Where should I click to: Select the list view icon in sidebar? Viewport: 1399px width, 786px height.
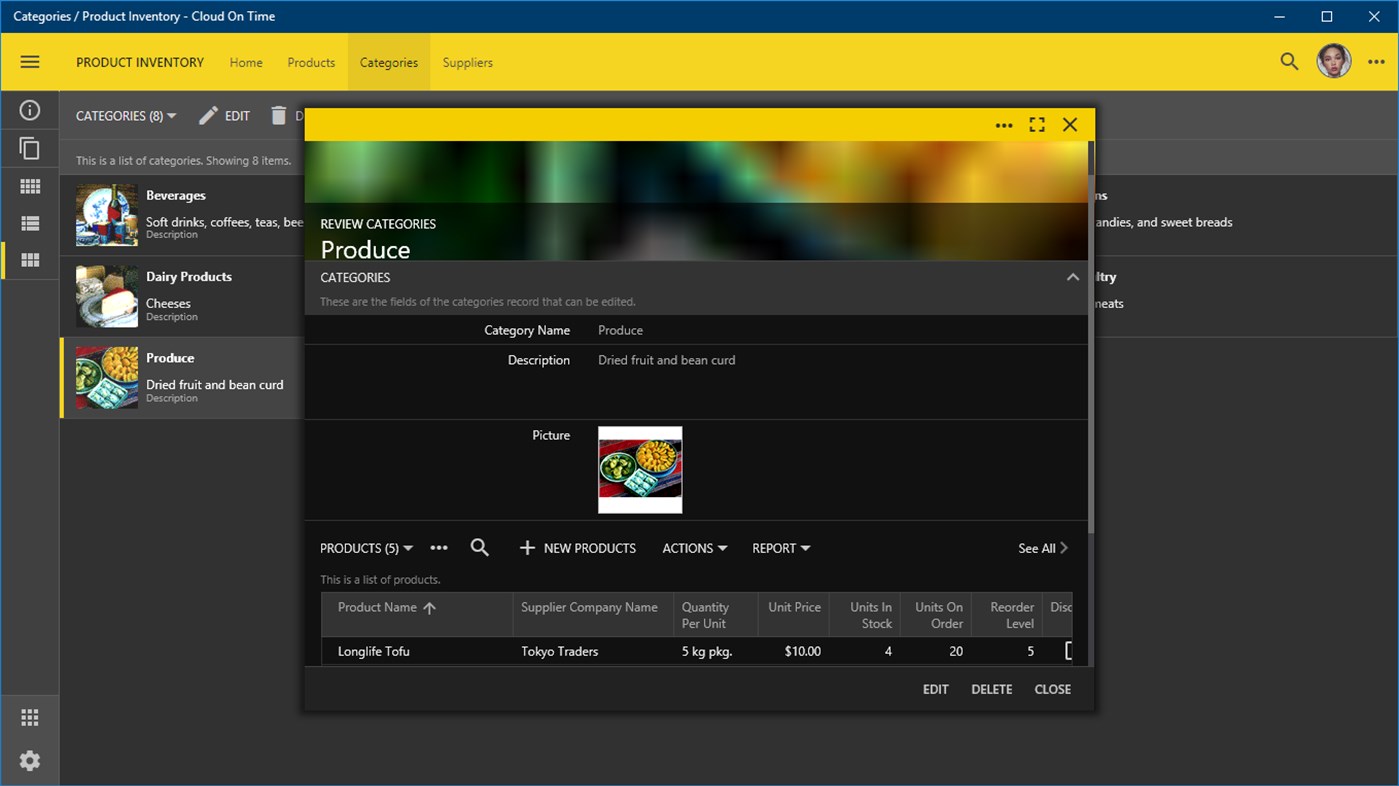click(x=30, y=222)
